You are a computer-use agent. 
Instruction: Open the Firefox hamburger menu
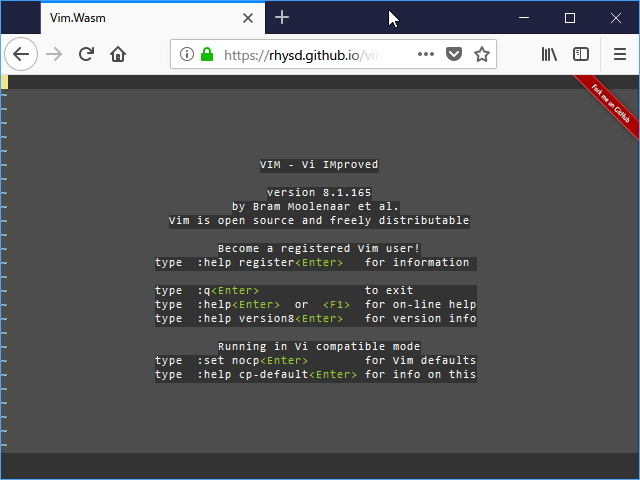click(x=620, y=54)
